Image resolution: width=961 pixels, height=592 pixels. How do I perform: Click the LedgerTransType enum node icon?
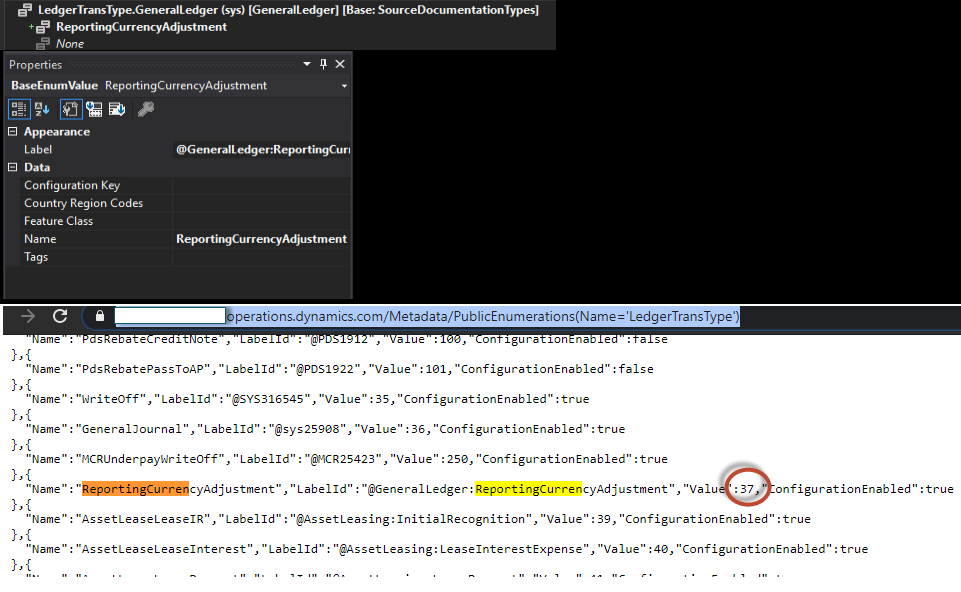pos(25,10)
